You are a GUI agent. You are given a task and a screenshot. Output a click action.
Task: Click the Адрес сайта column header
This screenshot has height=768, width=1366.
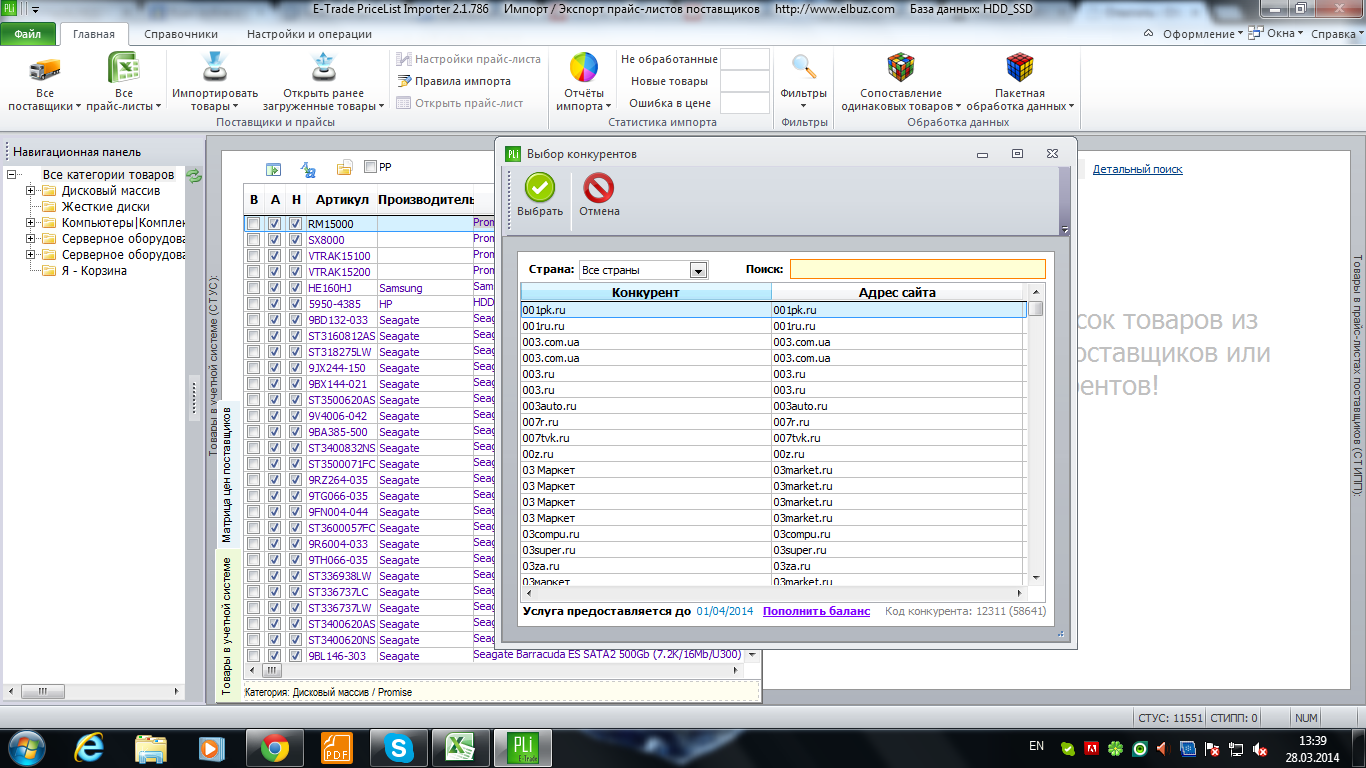tap(897, 292)
